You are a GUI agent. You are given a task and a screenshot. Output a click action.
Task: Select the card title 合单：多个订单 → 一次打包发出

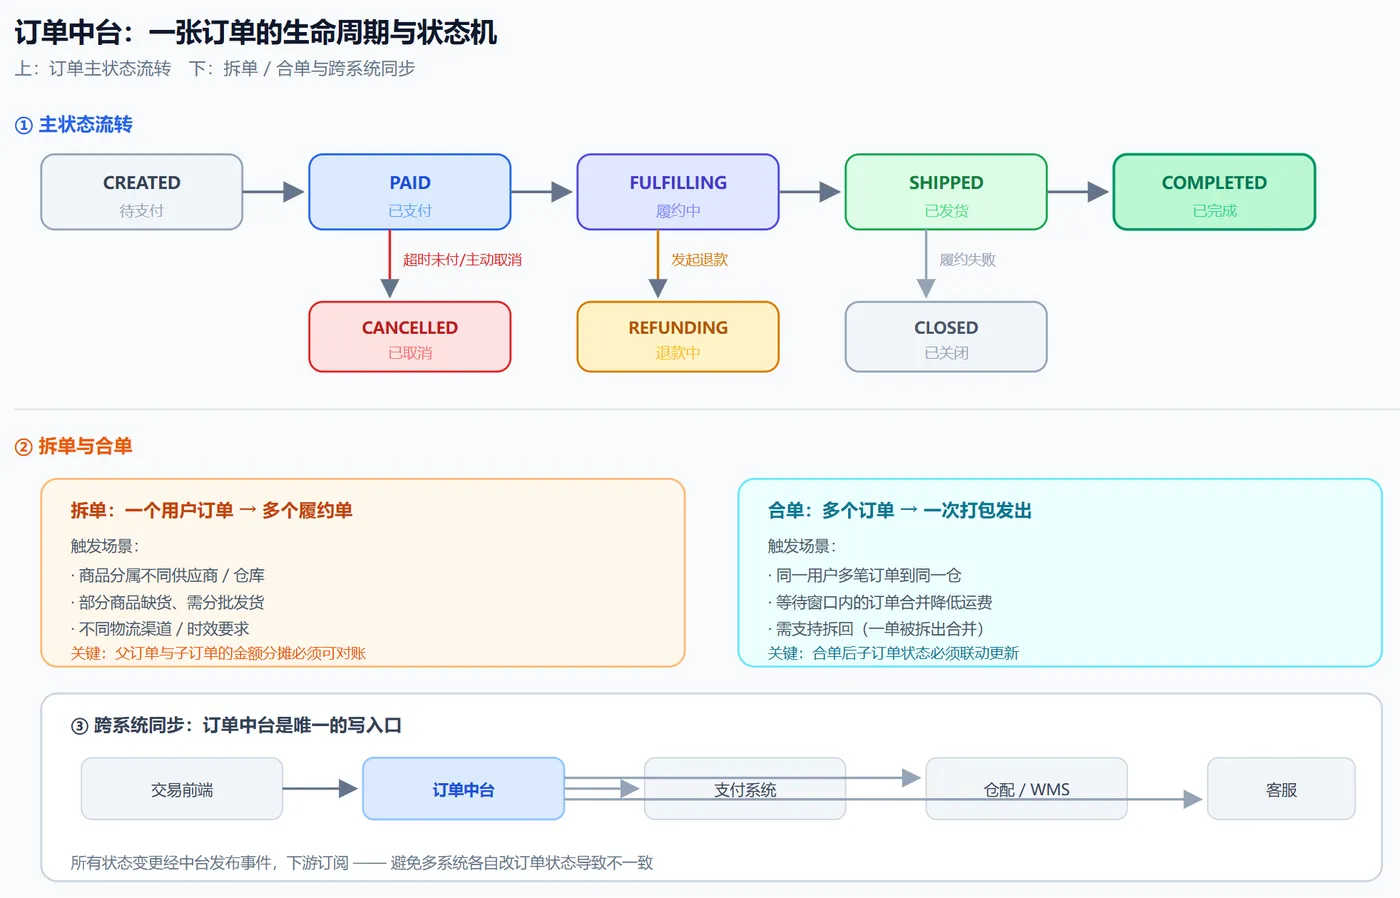[899, 510]
